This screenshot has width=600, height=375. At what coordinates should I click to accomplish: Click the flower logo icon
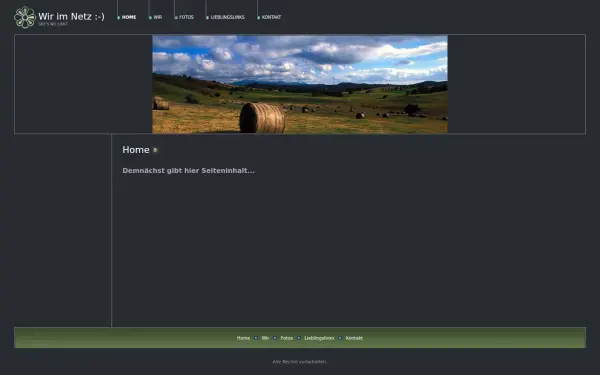[25, 17]
